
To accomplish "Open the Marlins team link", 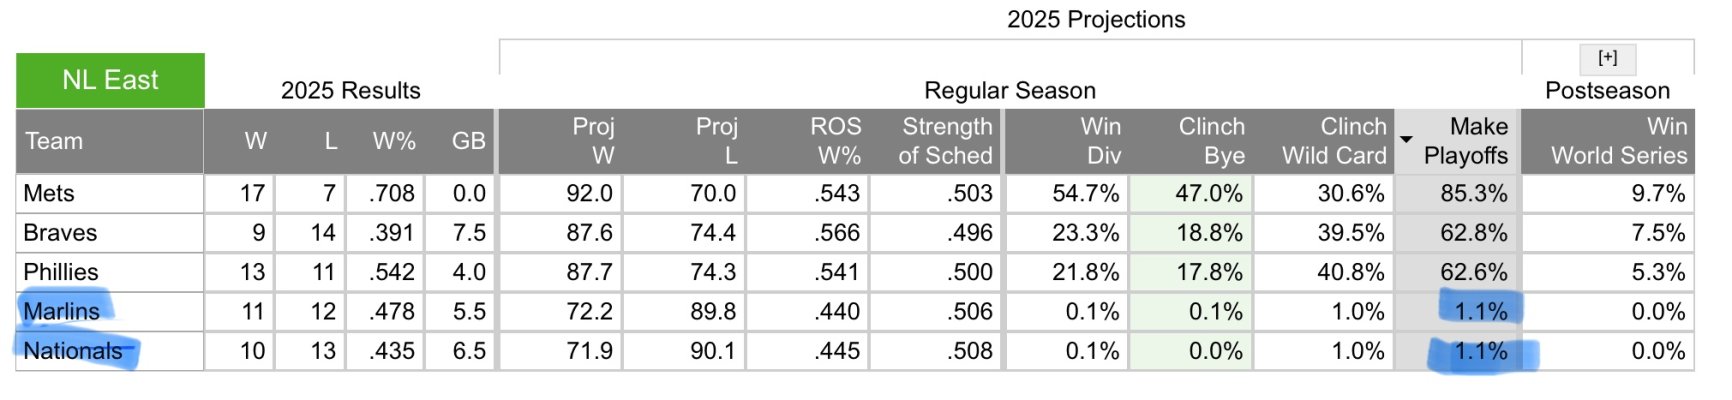I will coord(61,311).
